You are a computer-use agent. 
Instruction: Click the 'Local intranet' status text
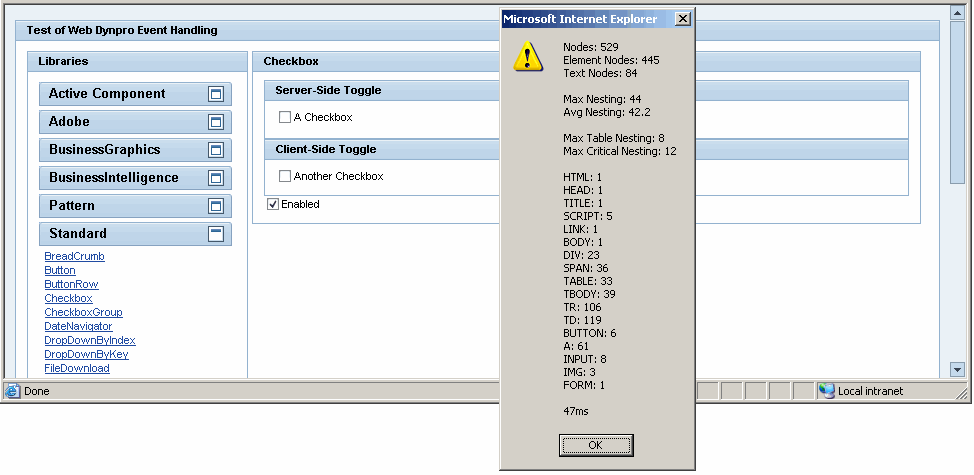(870, 392)
